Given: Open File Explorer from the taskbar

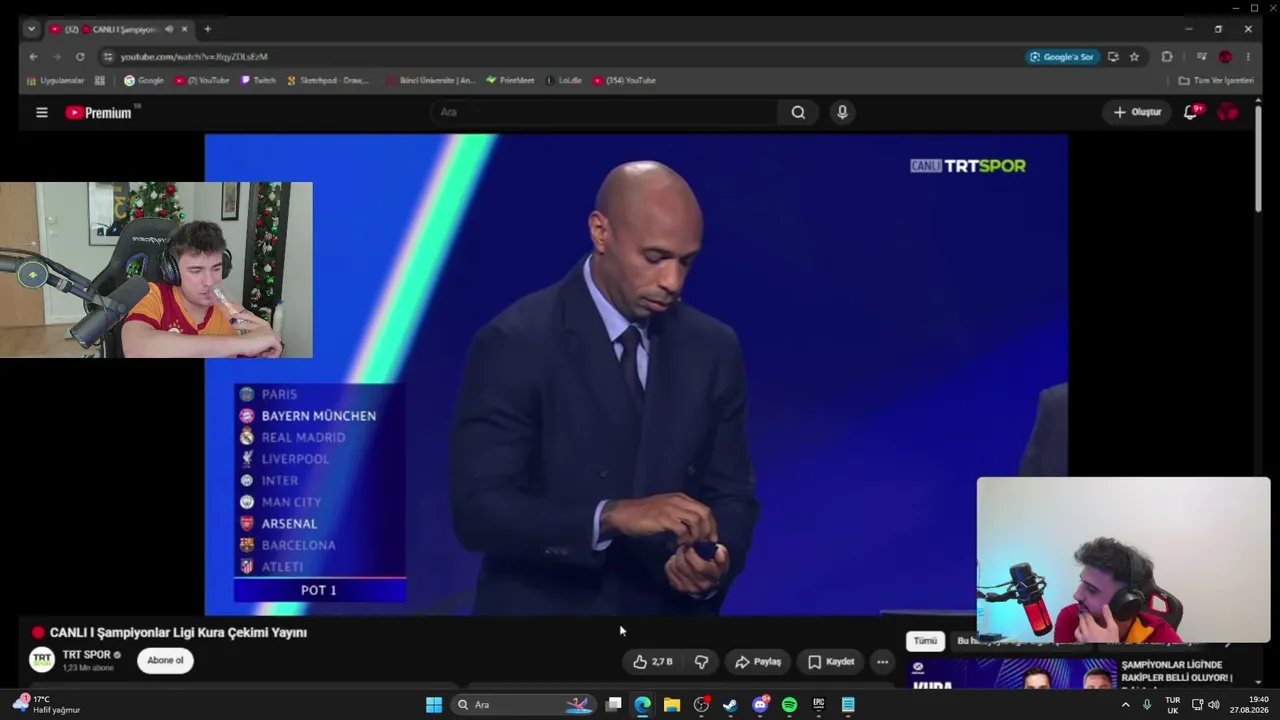Looking at the screenshot, I should [672, 705].
